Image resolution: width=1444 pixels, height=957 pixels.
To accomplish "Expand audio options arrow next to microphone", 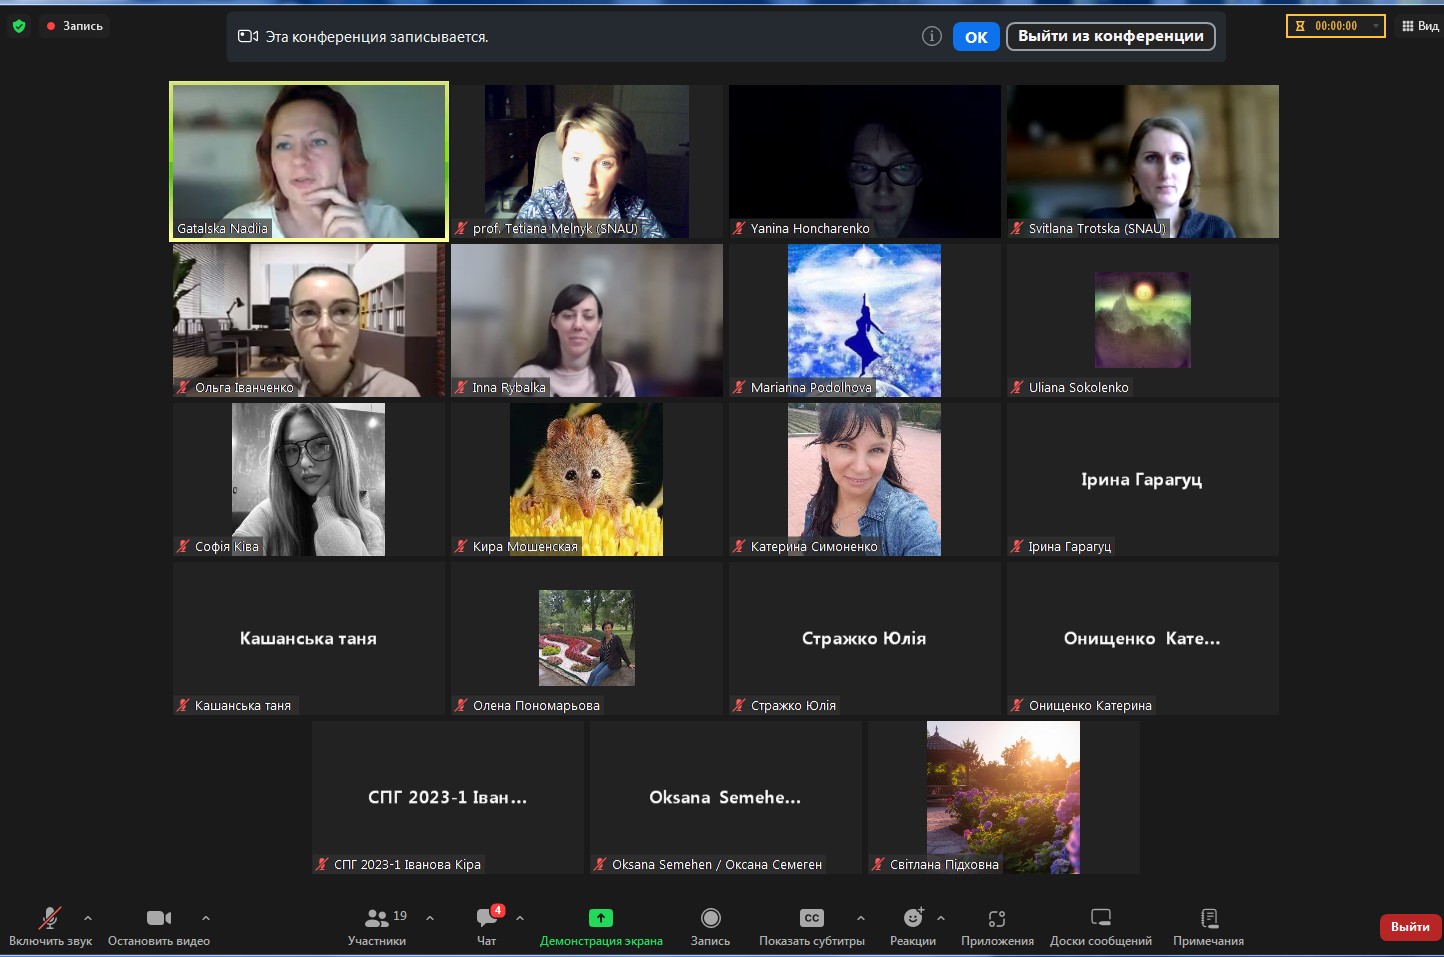I will pyautogui.click(x=88, y=917).
